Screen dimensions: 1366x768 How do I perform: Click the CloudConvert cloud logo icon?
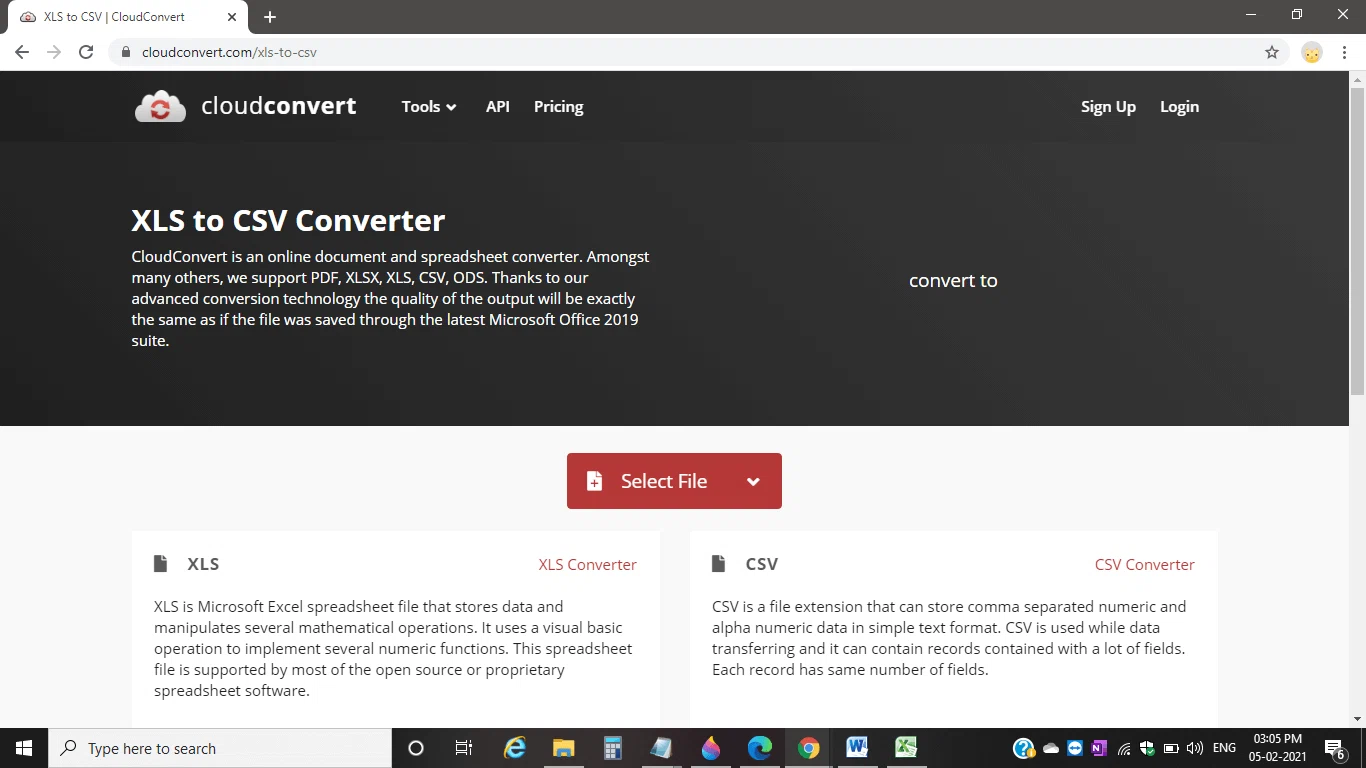tap(160, 106)
